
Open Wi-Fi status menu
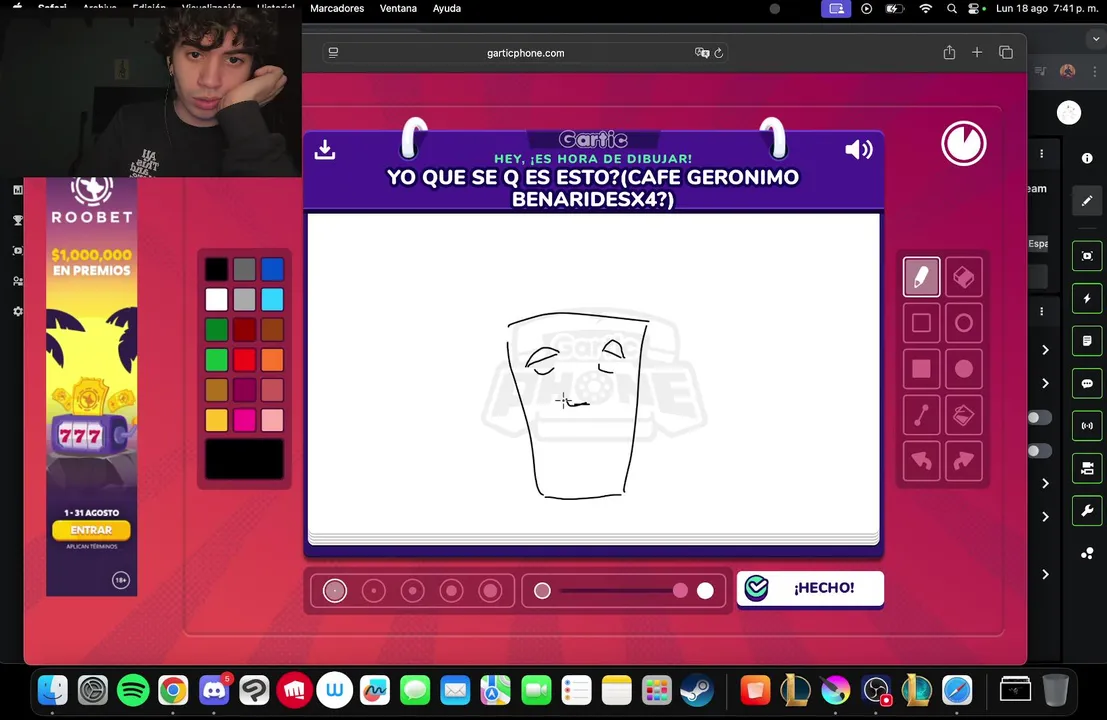926,8
